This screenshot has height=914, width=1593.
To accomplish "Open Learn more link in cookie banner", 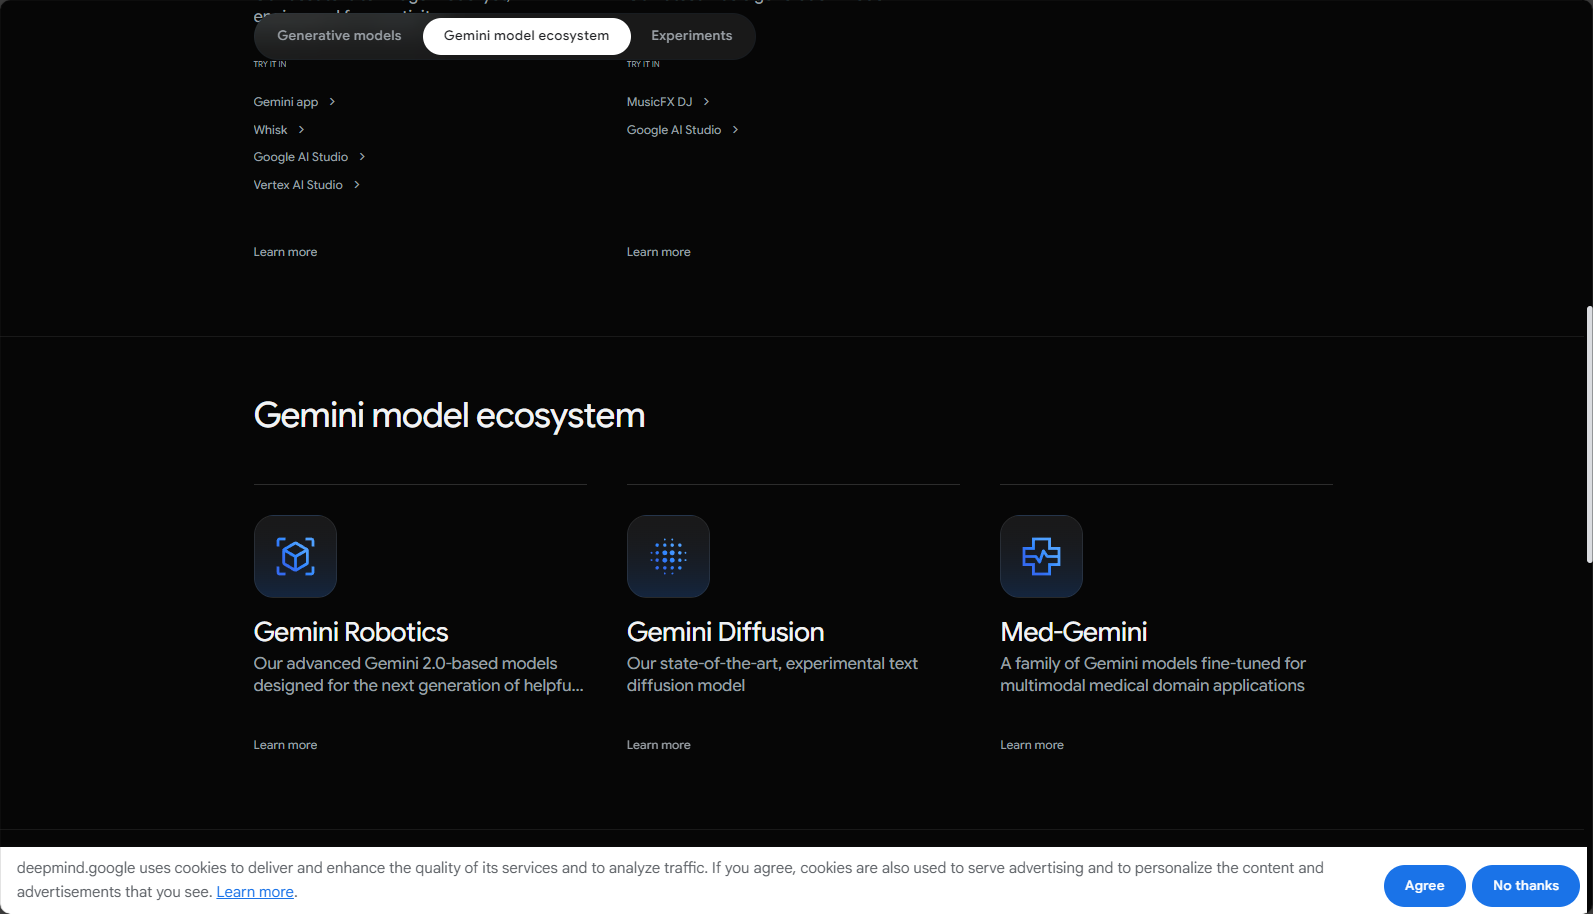I will (255, 892).
